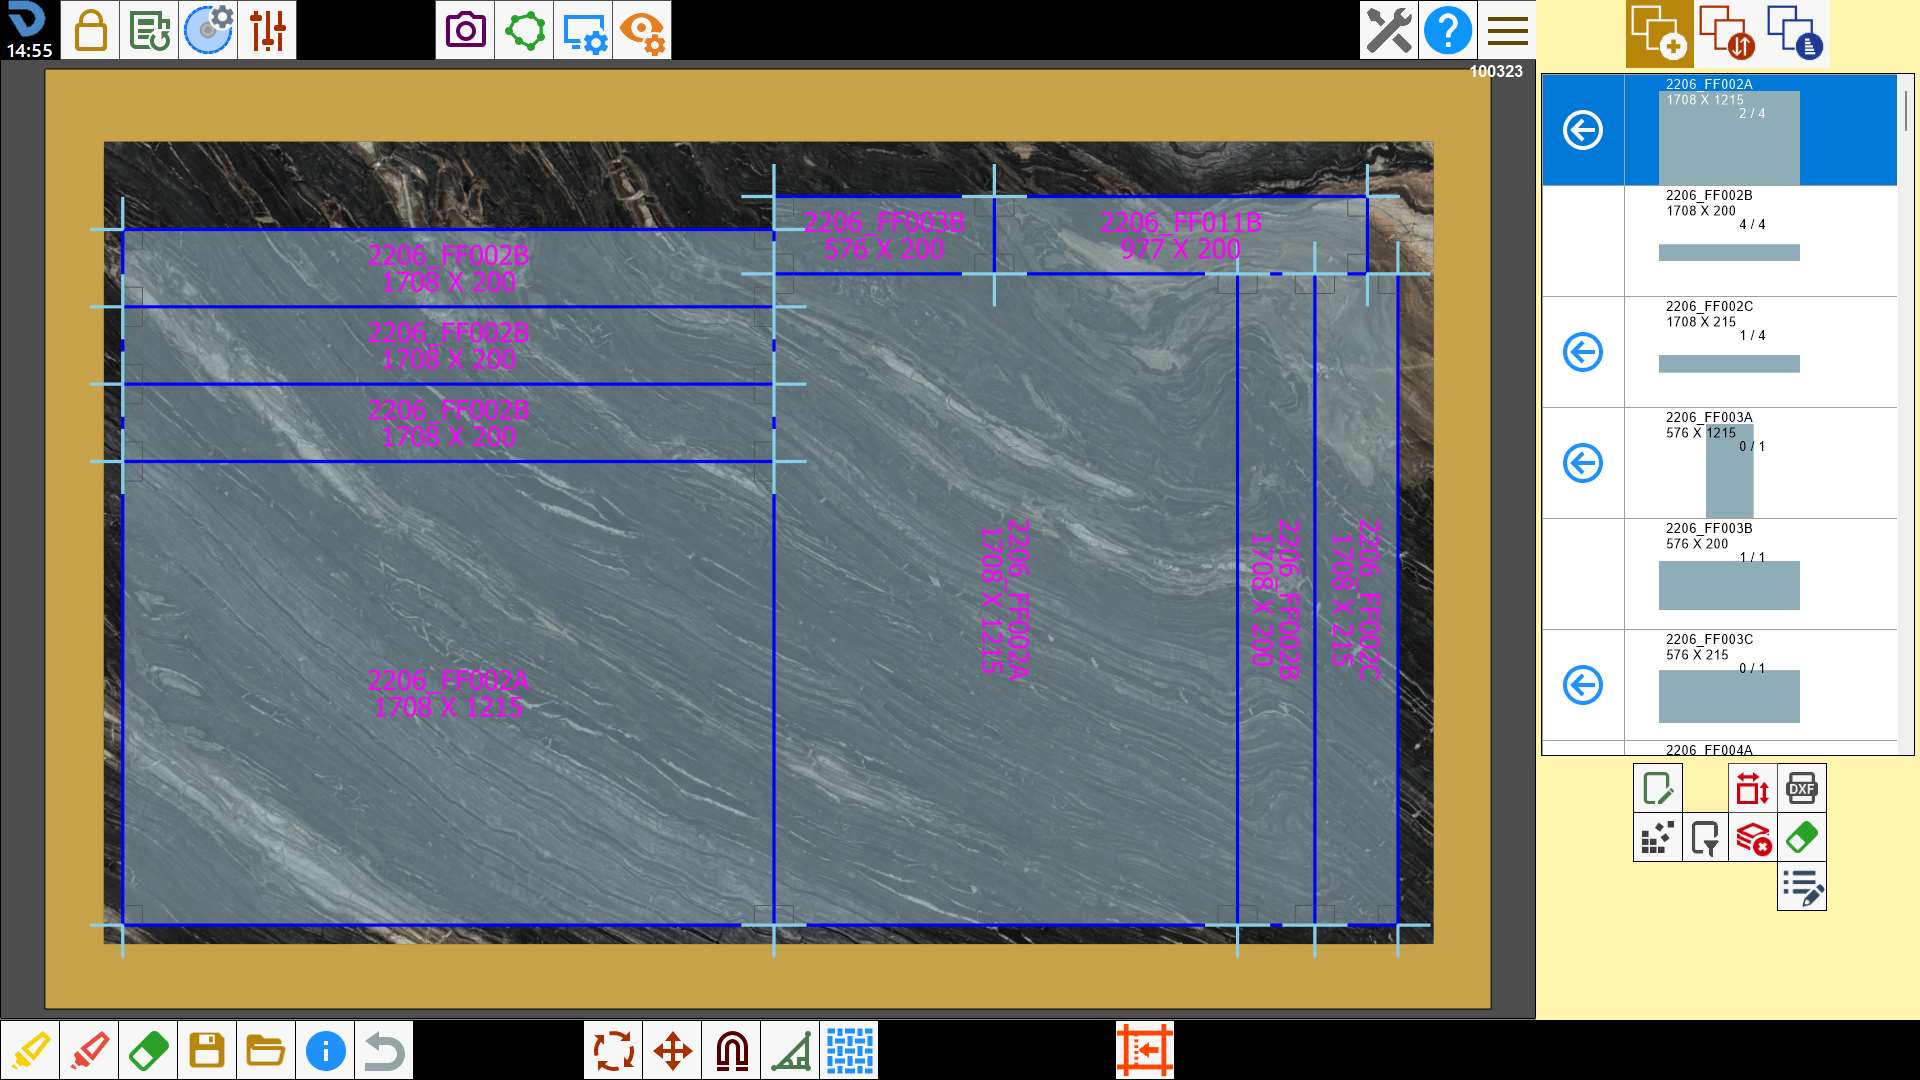Click the padlock lock icon
Image resolution: width=1920 pixels, height=1080 pixels.
(x=90, y=30)
